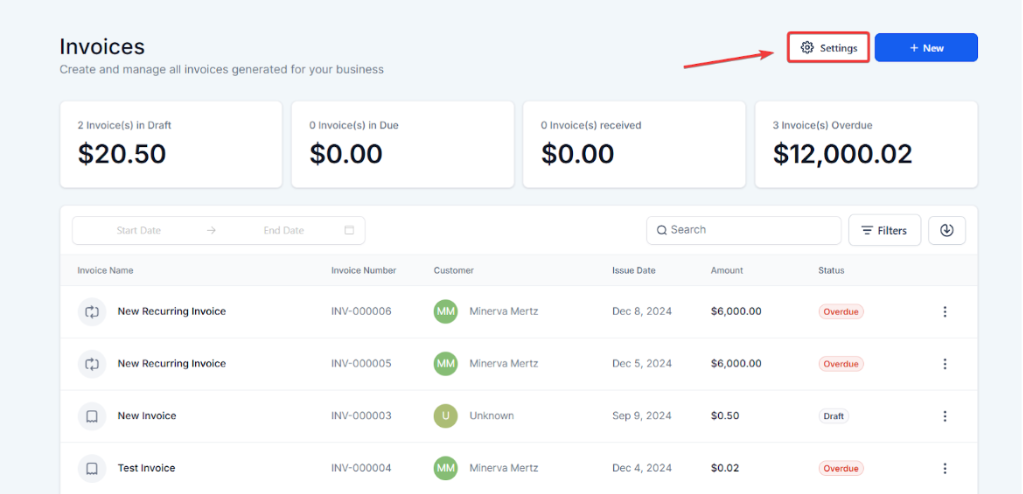
Task: Click recurring icon of invoice INV-000006
Action: [92, 312]
